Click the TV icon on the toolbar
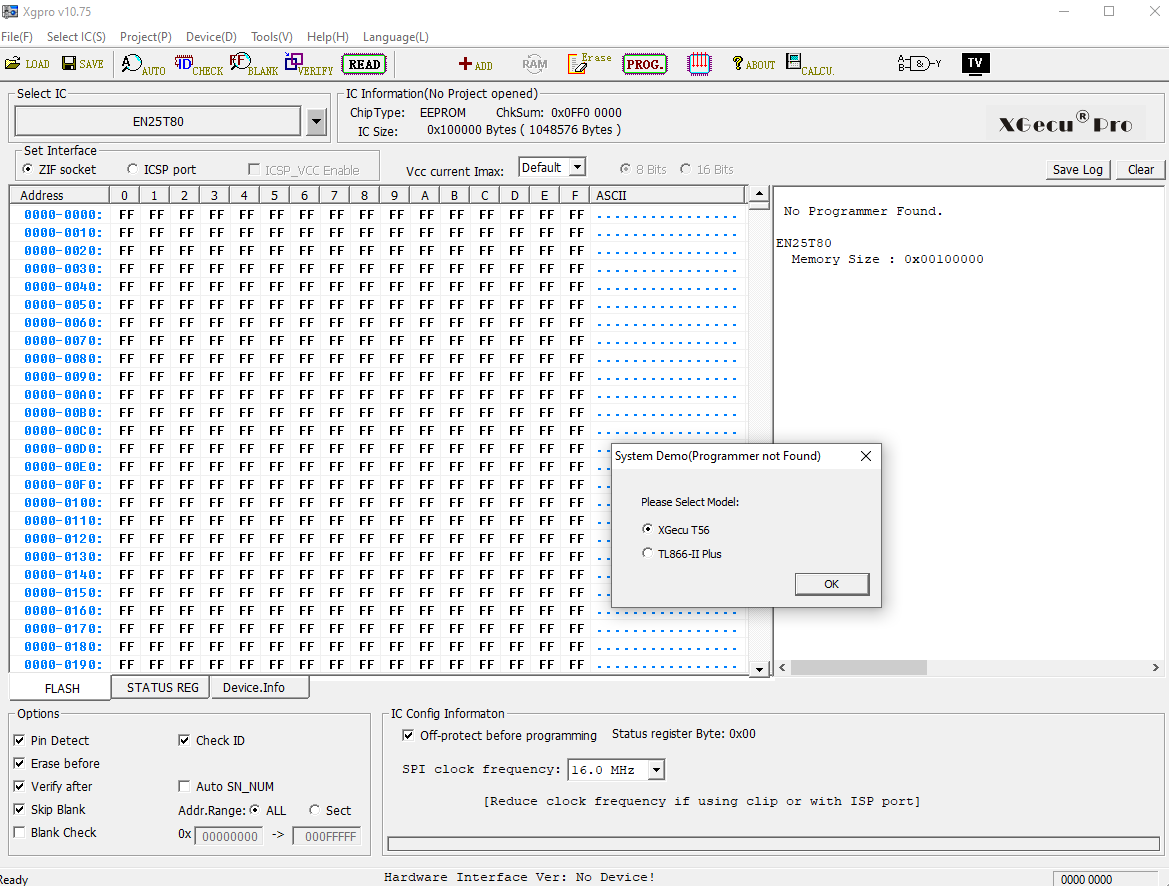The image size is (1169, 886). (x=975, y=62)
